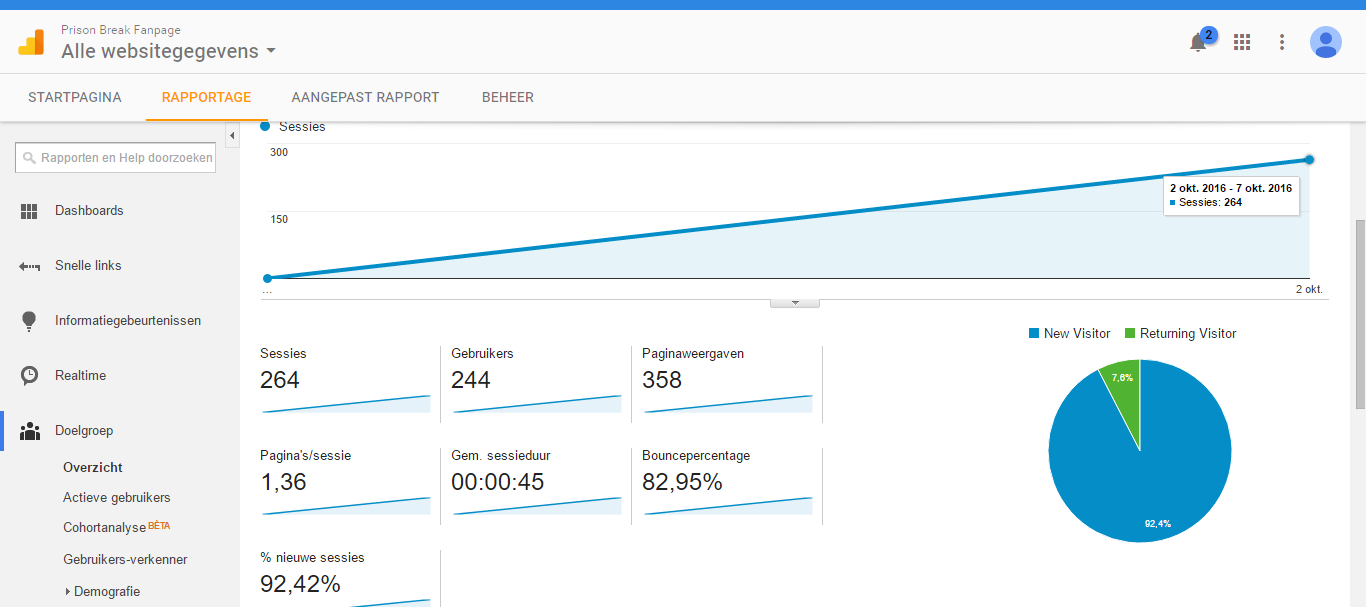The height and width of the screenshot is (607, 1366).
Task: Expand the Demografie tree item
Action: [x=68, y=592]
